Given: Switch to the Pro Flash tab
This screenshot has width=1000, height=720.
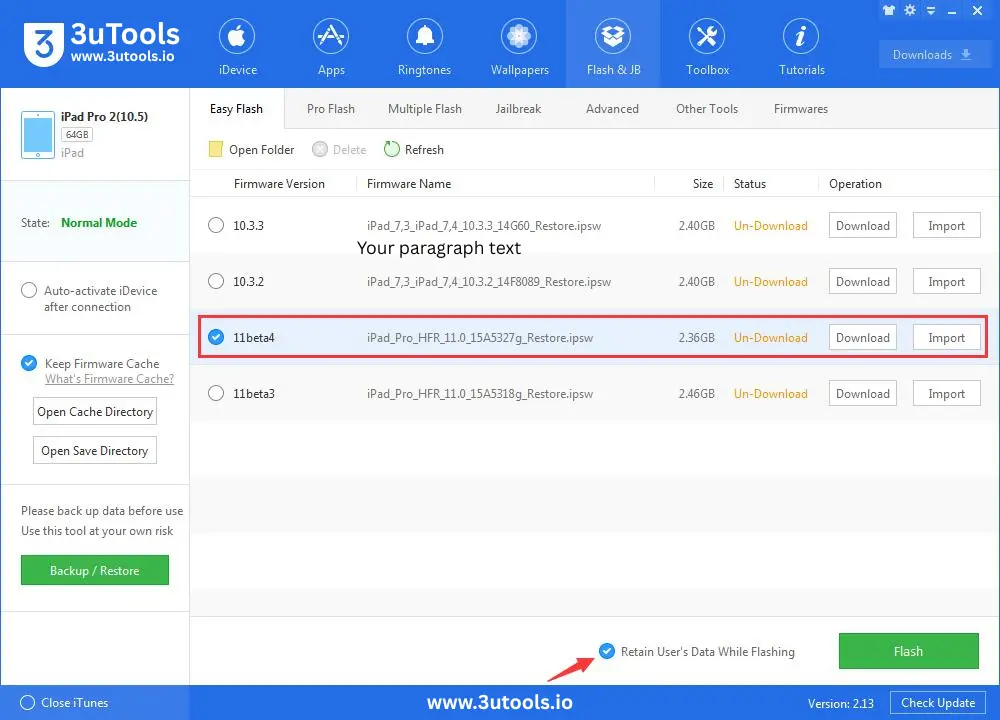Looking at the screenshot, I should pos(330,109).
